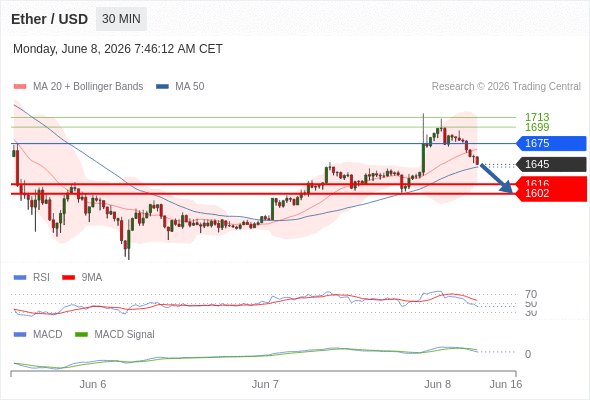
Task: Click the Jun 7 date axis label
Action: [x=265, y=384]
